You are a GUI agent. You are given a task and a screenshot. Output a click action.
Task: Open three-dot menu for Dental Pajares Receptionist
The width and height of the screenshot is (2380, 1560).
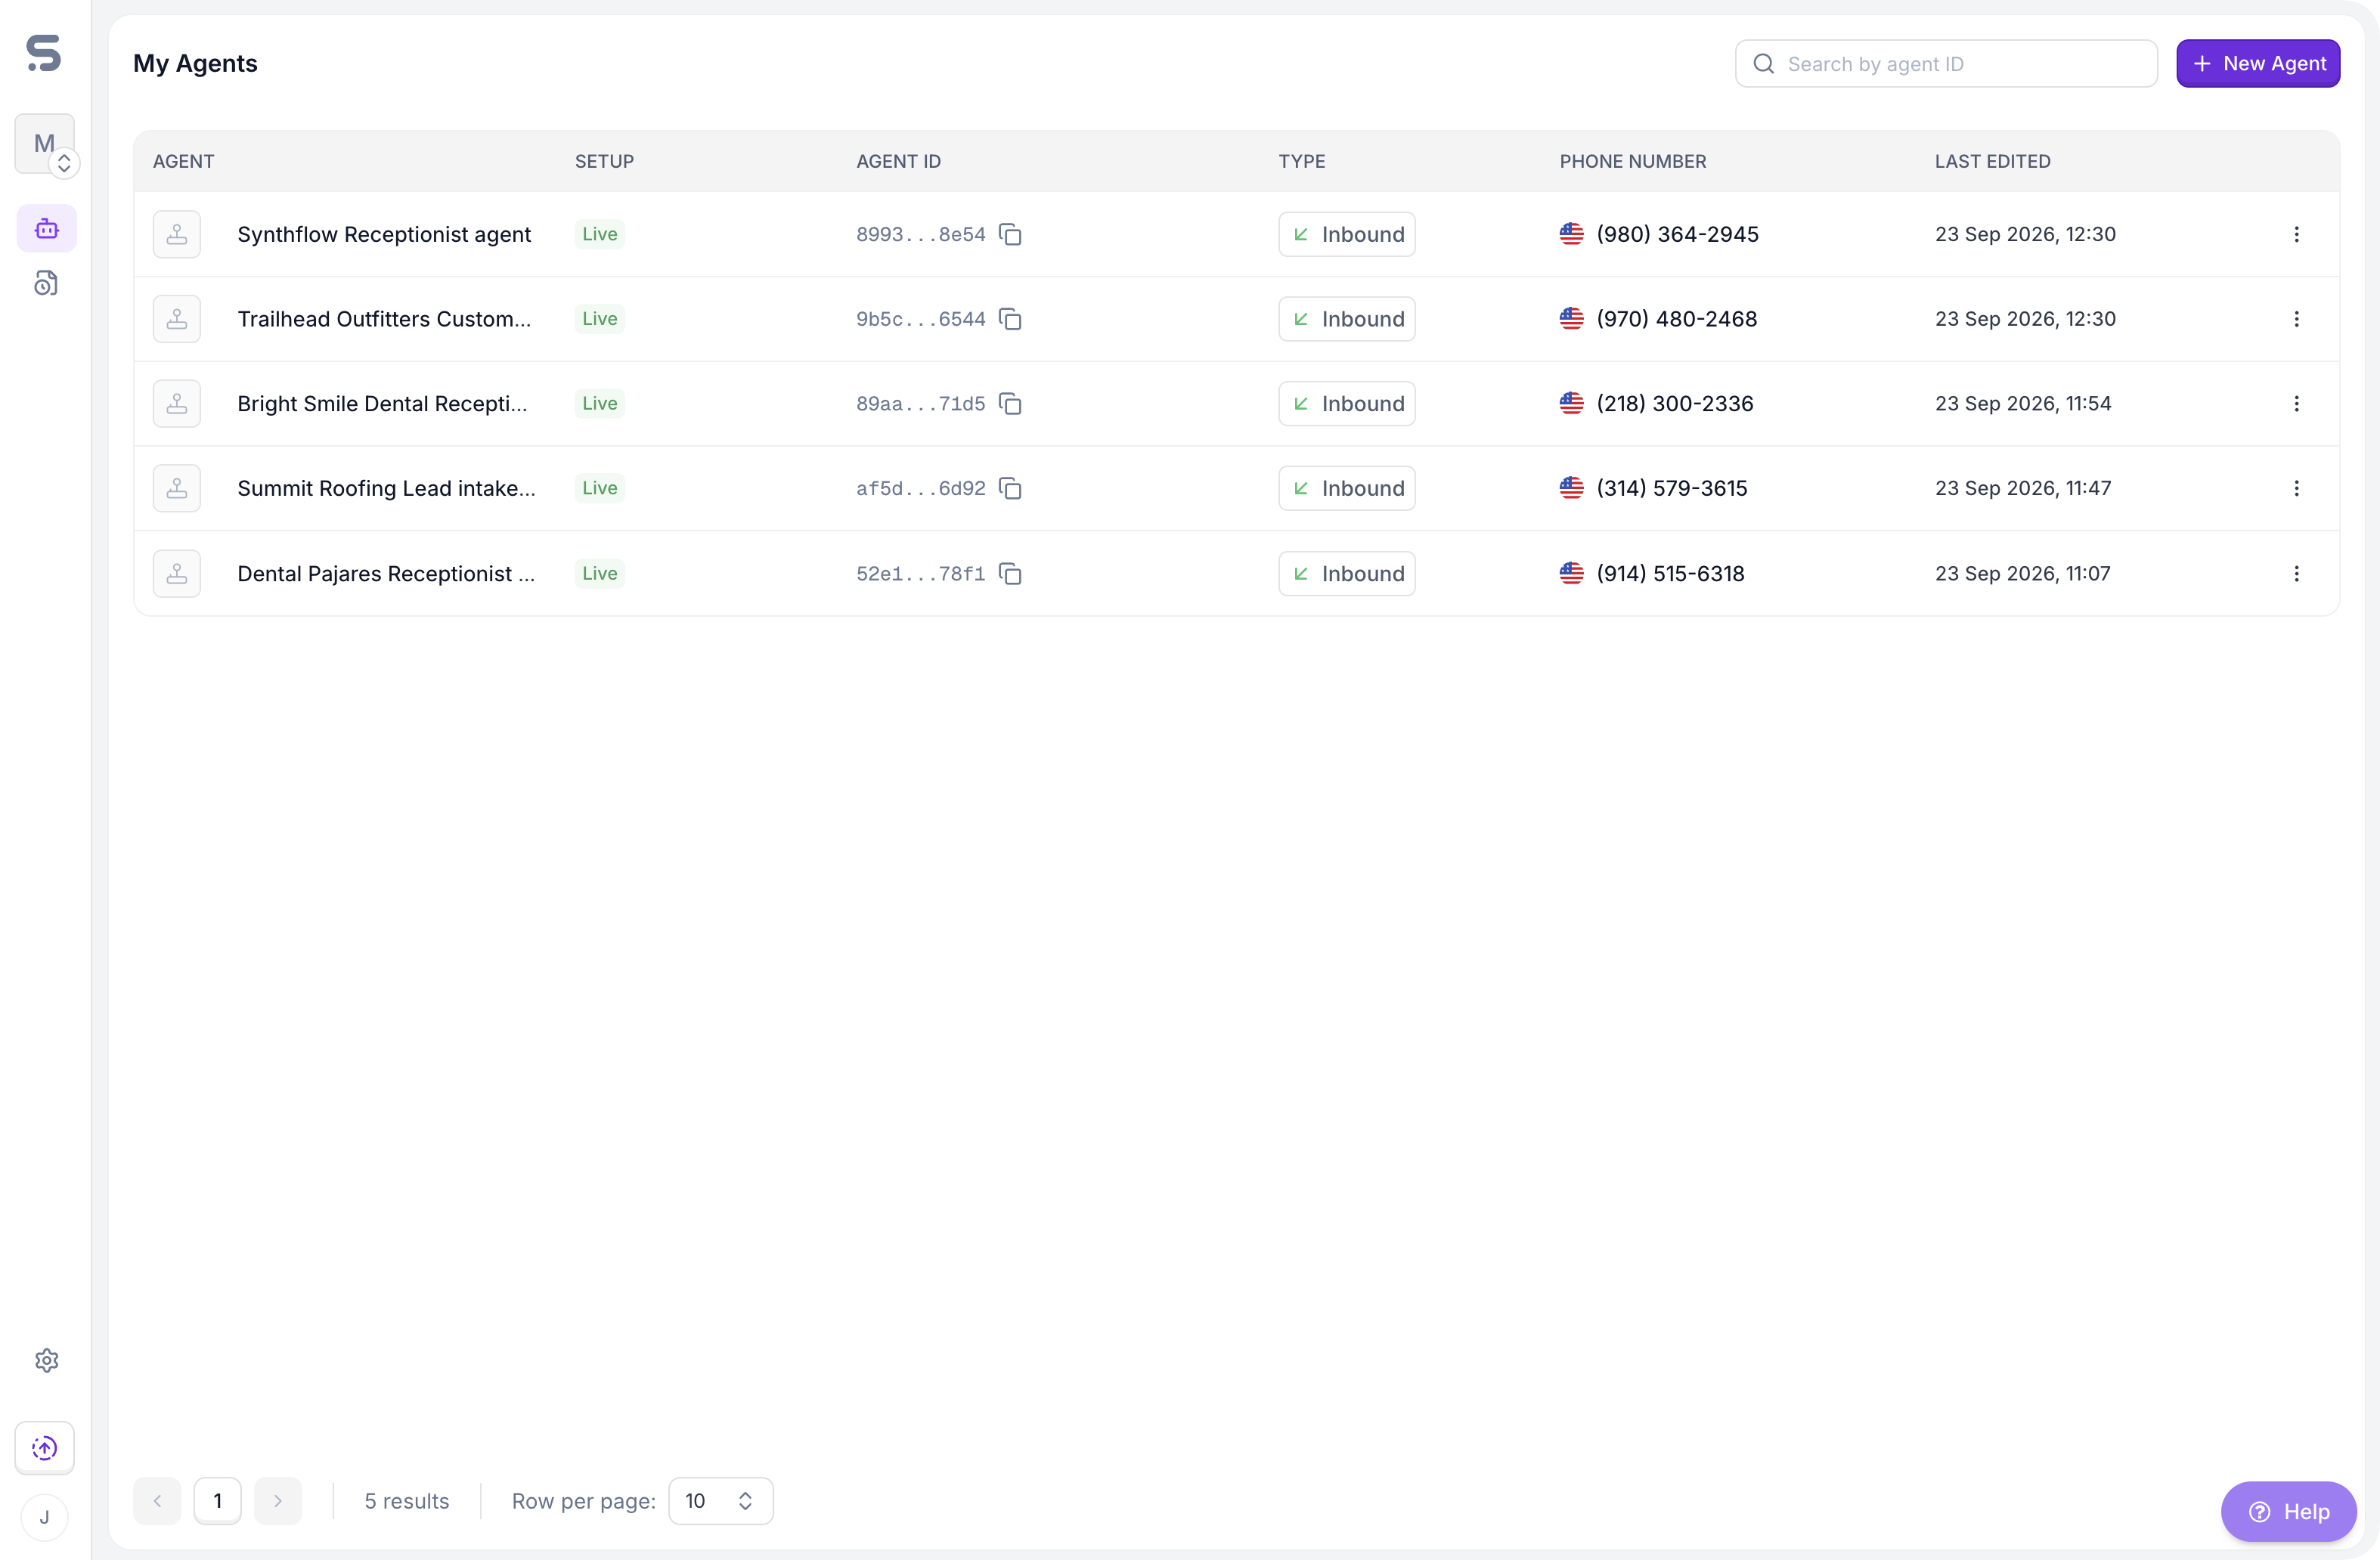coord(2296,574)
